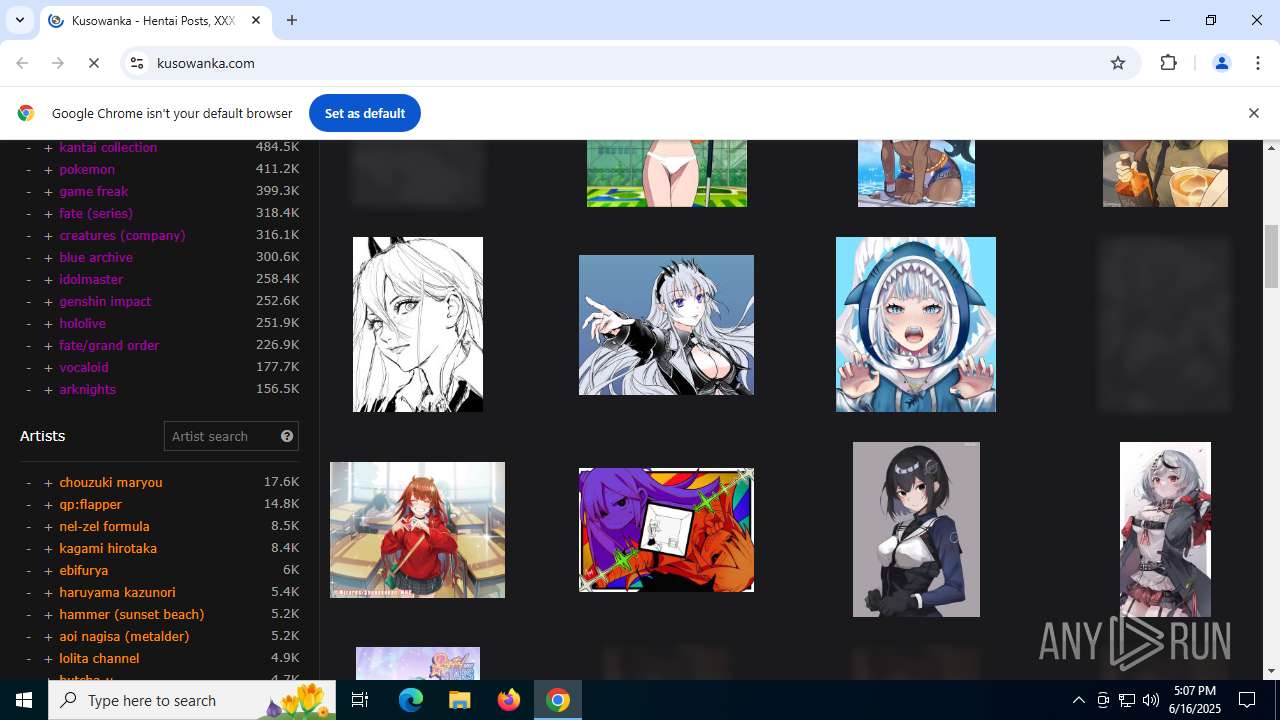Exclude the blue archive tag with minus

(28, 258)
